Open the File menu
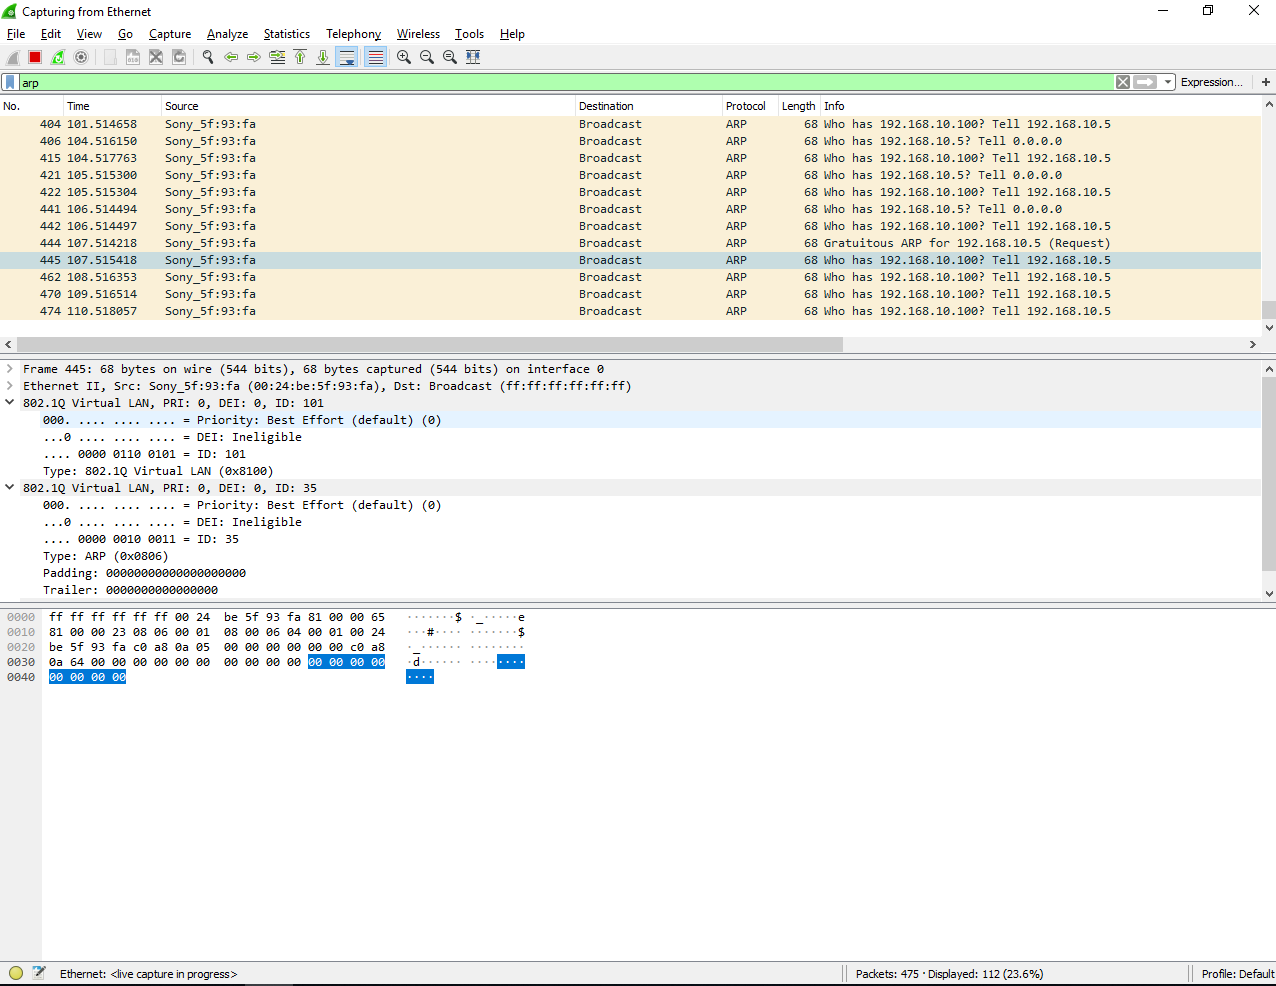The image size is (1276, 986). tap(16, 34)
